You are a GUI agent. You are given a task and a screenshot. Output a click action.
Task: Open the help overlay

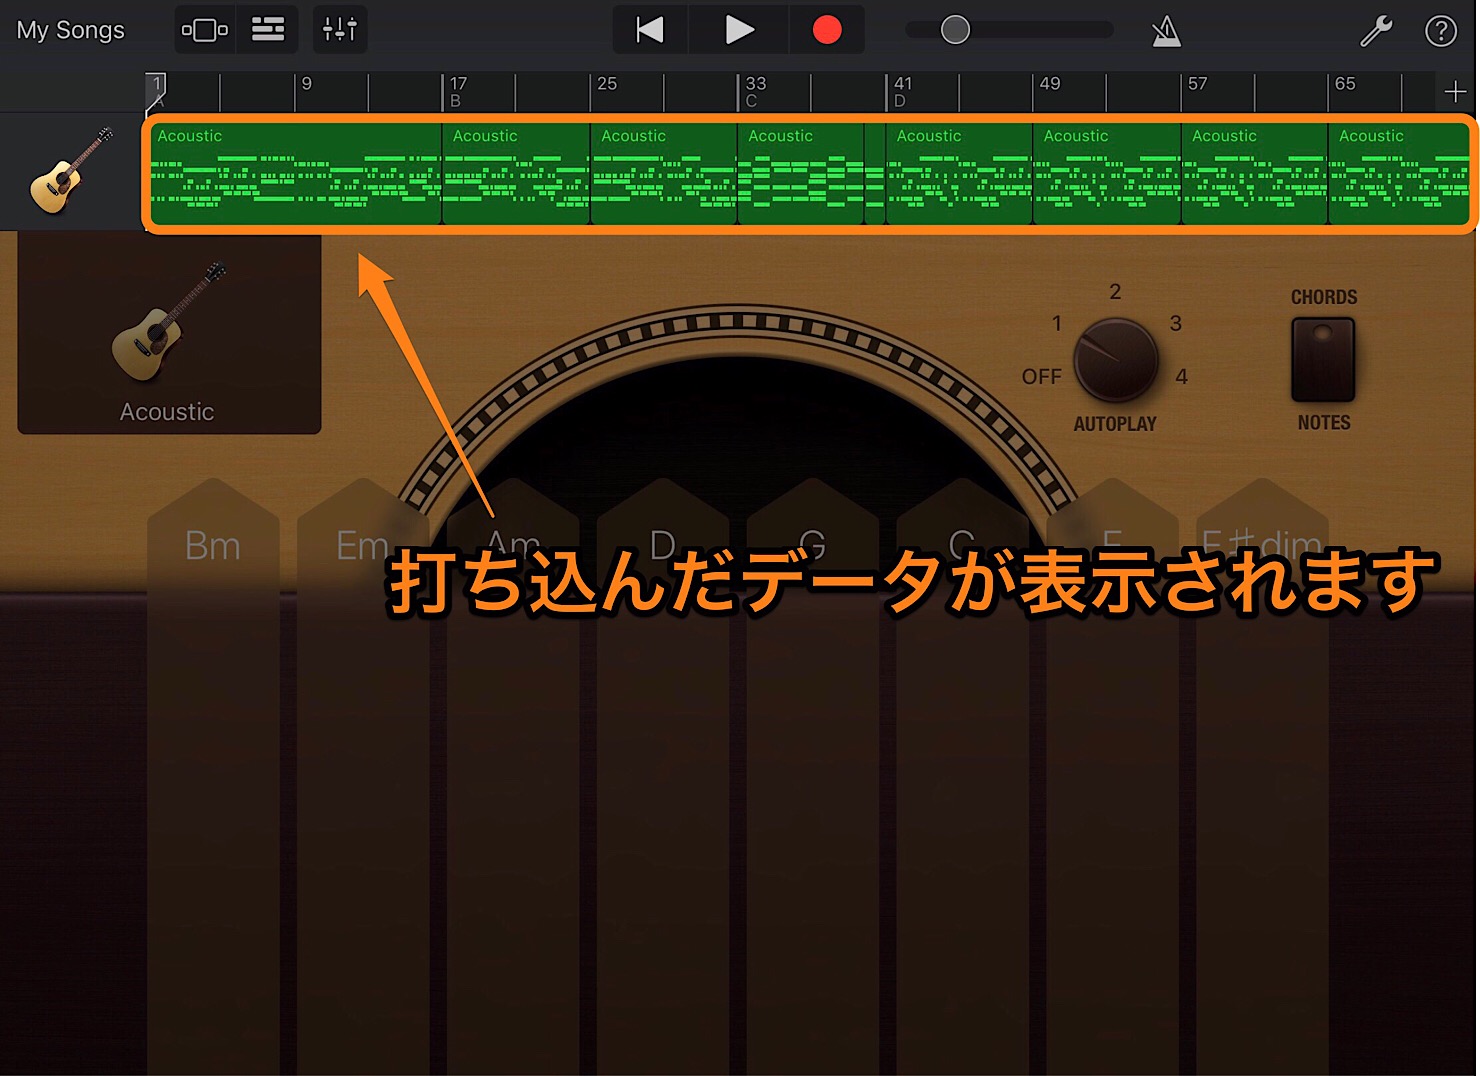tap(1441, 31)
